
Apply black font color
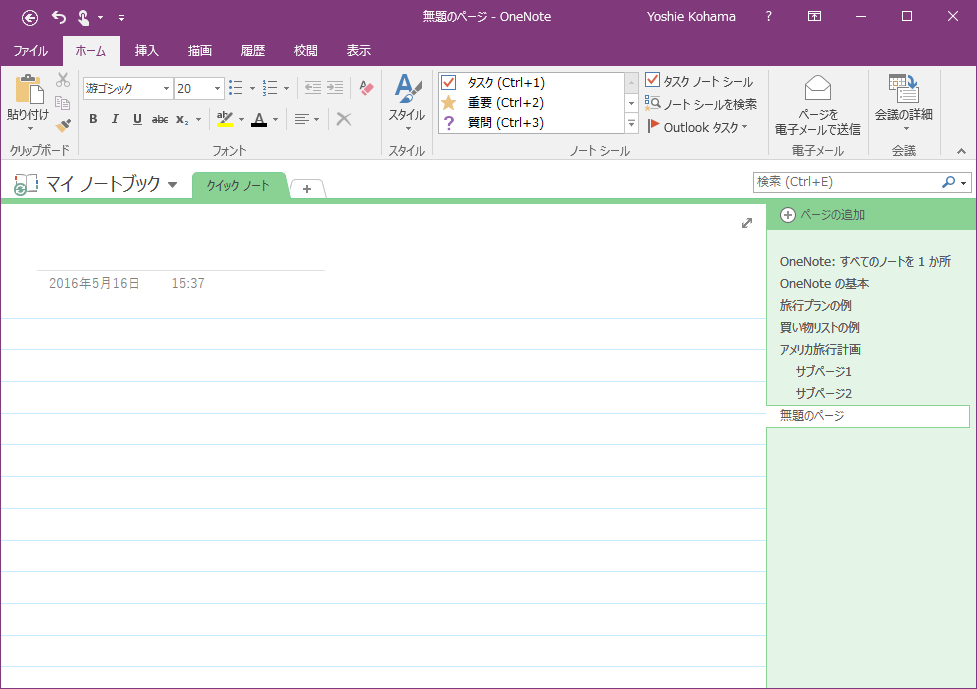pyautogui.click(x=259, y=119)
